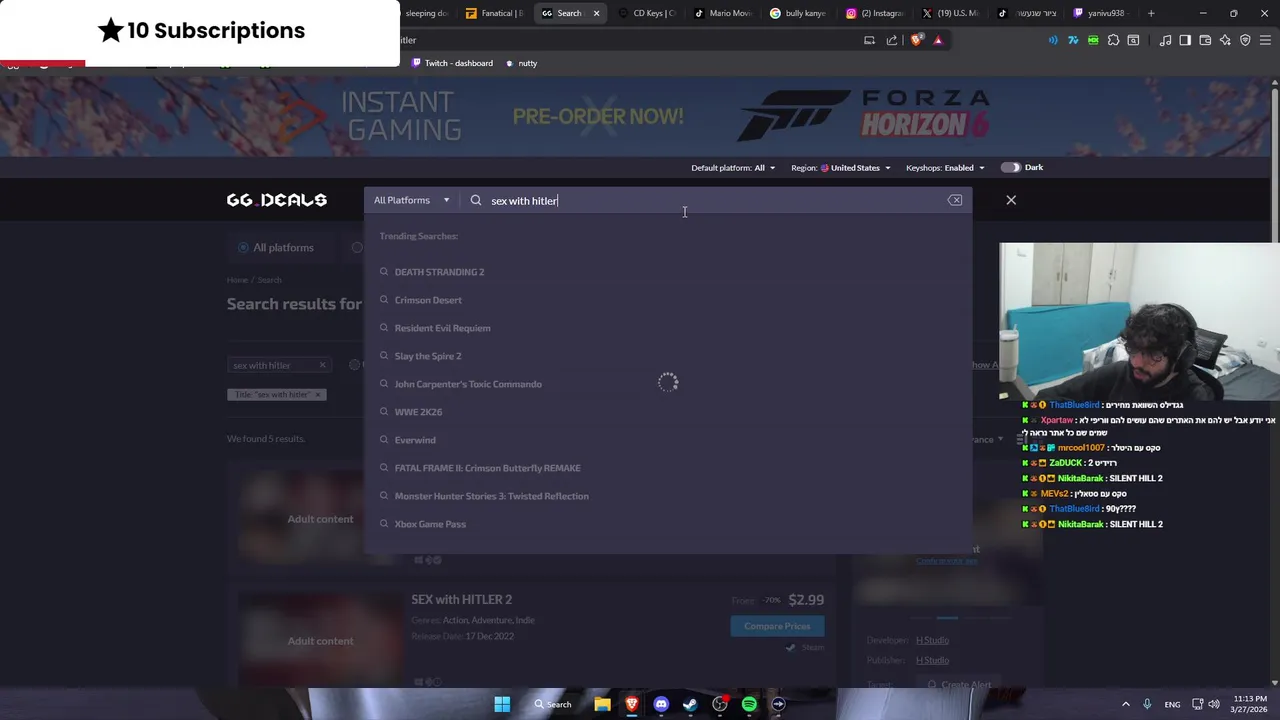Open Steam from the taskbar
This screenshot has width=1280, height=720.
click(690, 704)
